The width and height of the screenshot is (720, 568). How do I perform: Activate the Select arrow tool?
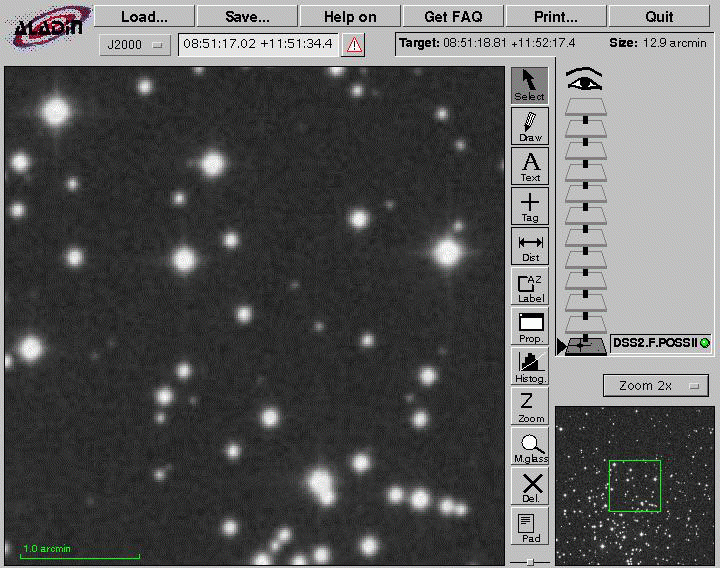pyautogui.click(x=529, y=85)
